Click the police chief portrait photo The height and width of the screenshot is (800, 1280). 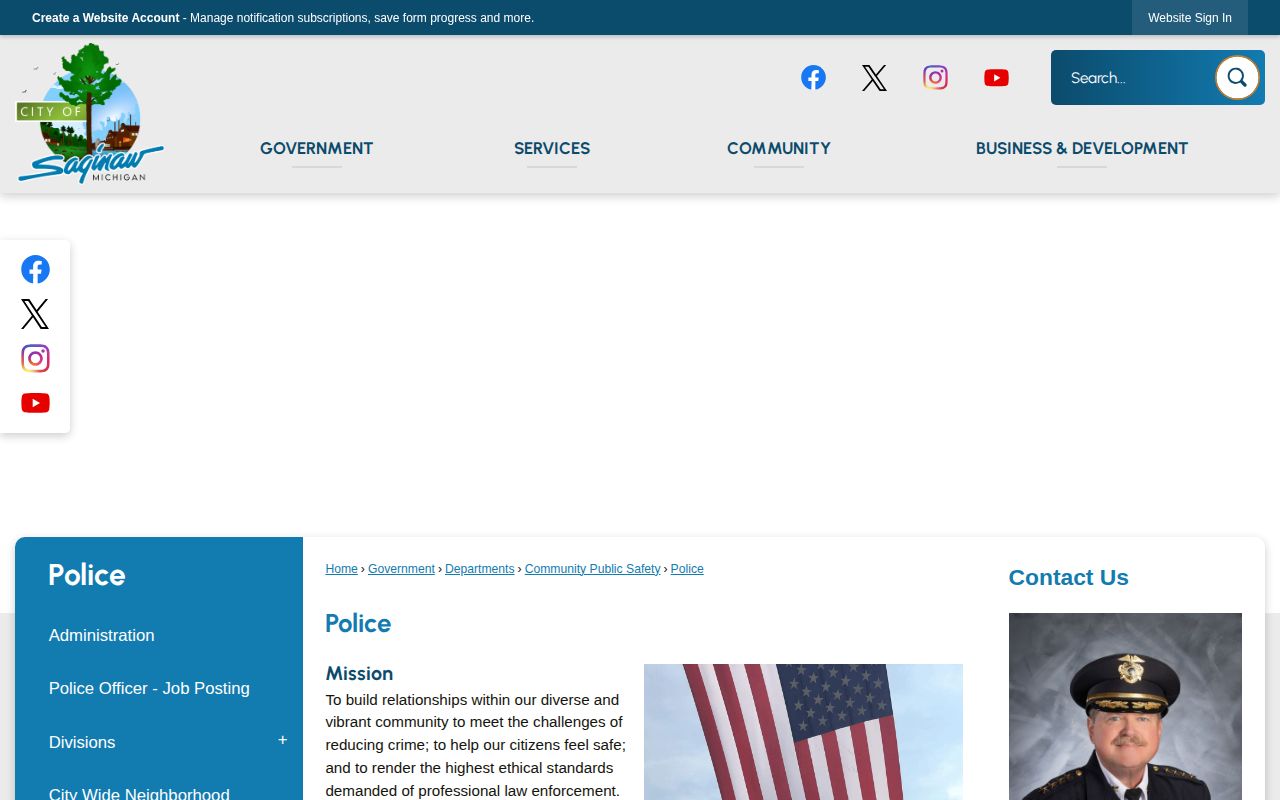tap(1125, 706)
